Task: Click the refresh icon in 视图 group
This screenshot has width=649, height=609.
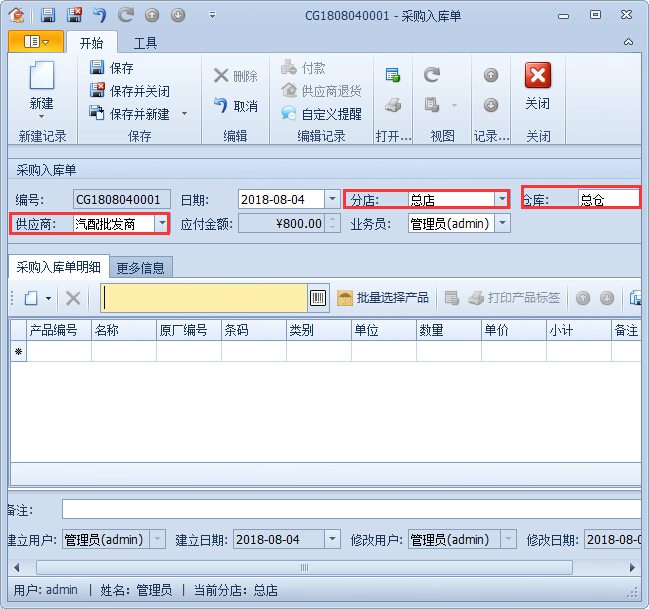Action: 432,75
